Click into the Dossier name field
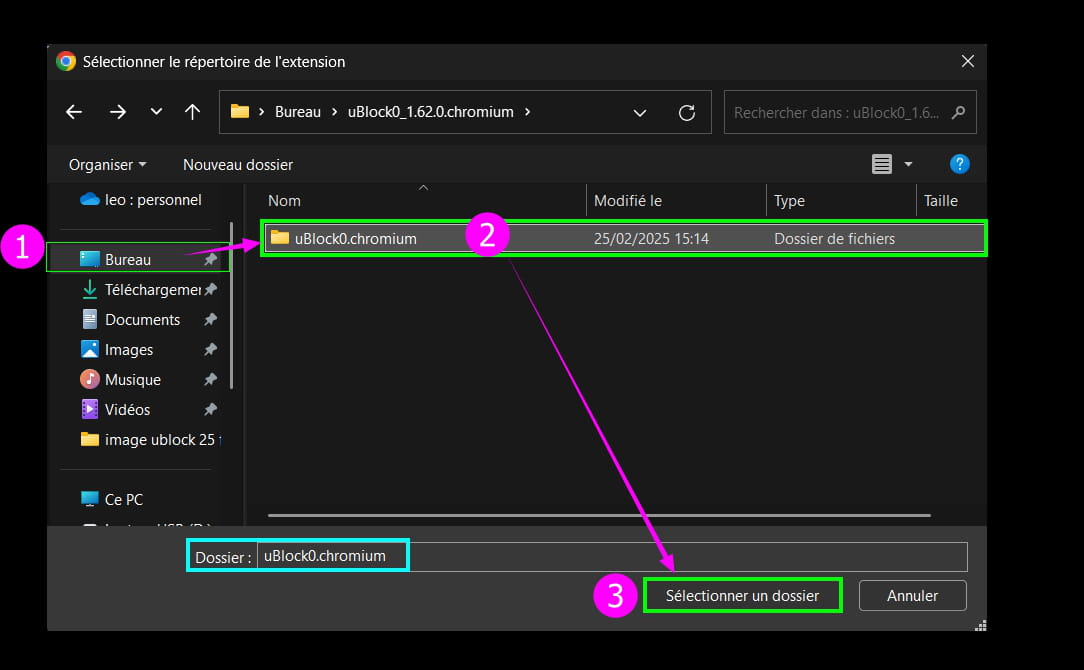 612,557
